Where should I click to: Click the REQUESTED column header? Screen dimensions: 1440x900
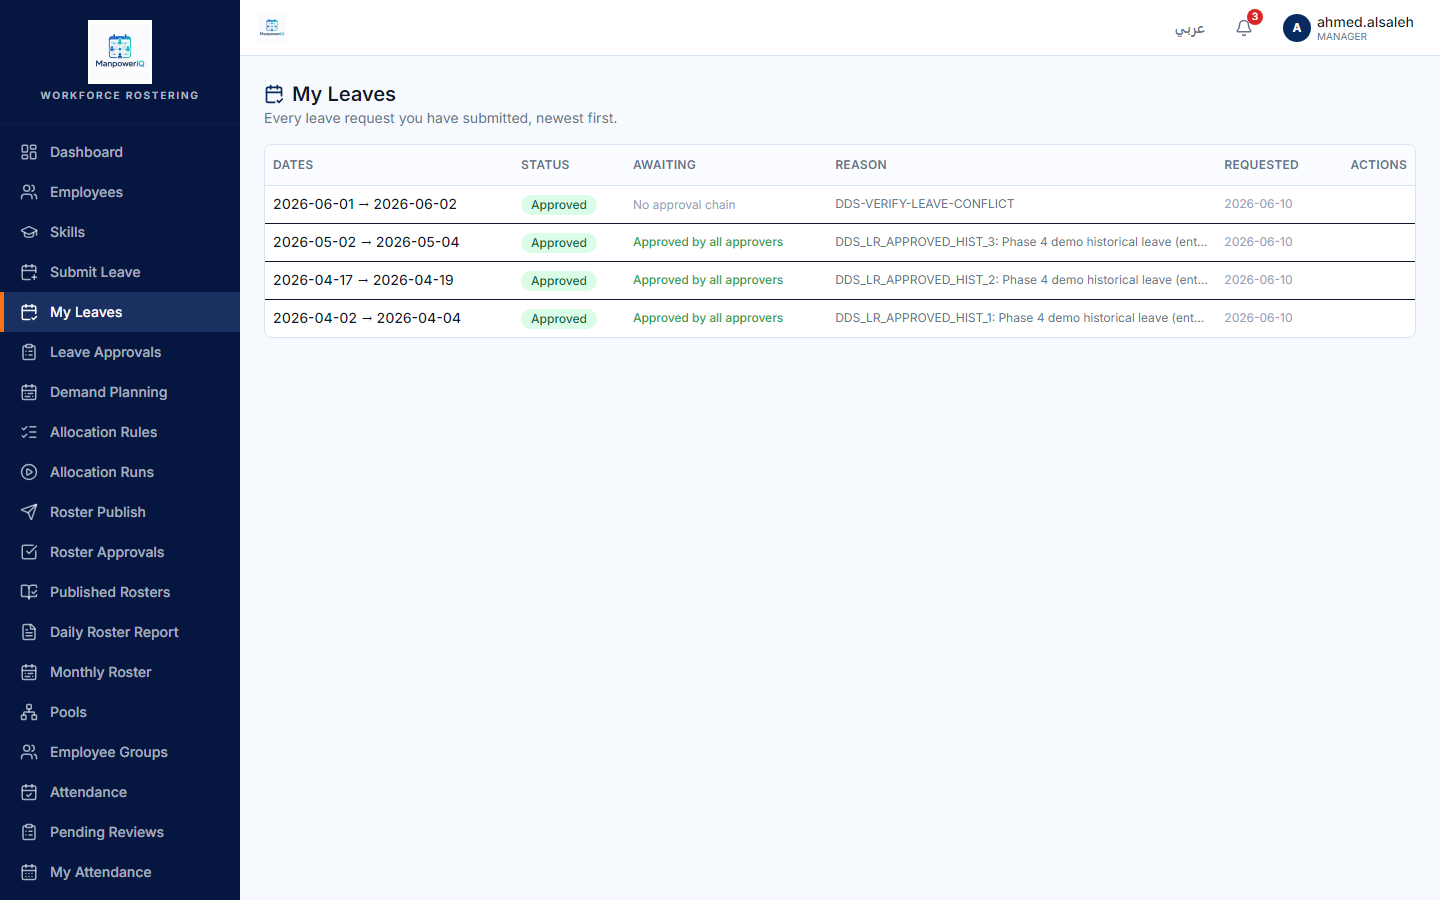point(1261,165)
